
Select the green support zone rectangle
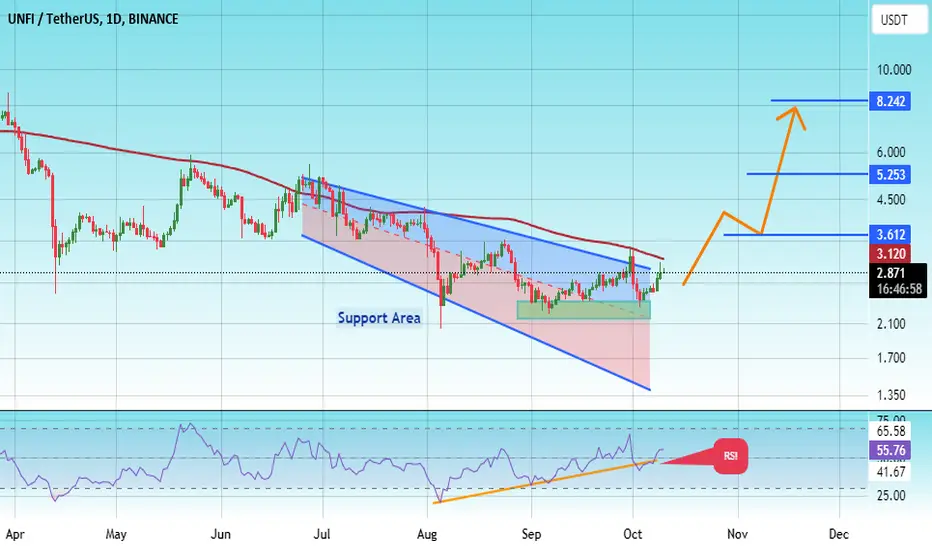click(x=584, y=310)
